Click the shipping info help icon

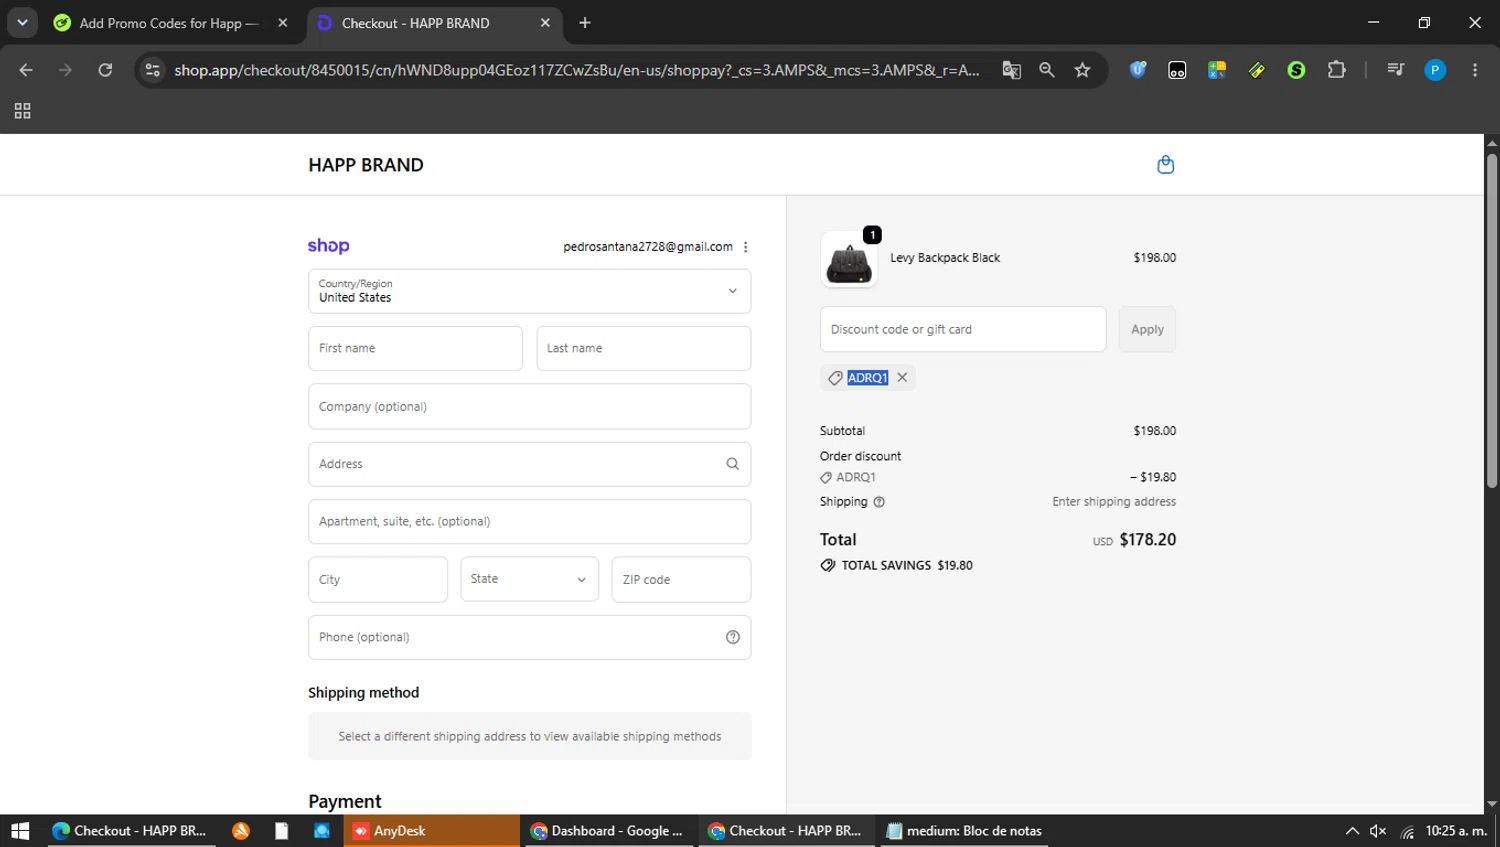pos(879,502)
